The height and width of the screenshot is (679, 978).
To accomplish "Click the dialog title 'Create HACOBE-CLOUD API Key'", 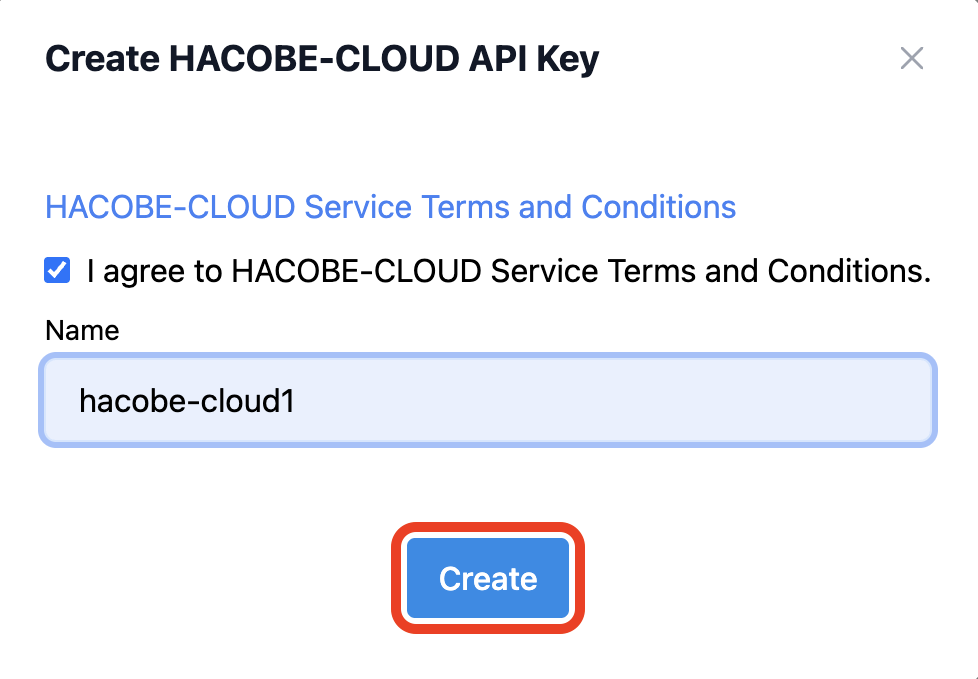I will click(322, 59).
